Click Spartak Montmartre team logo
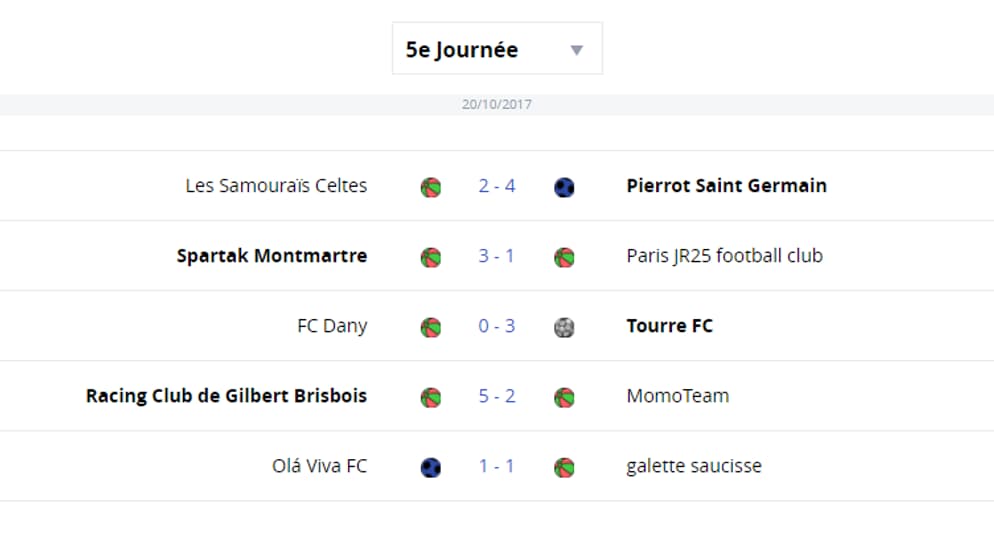 click(430, 257)
